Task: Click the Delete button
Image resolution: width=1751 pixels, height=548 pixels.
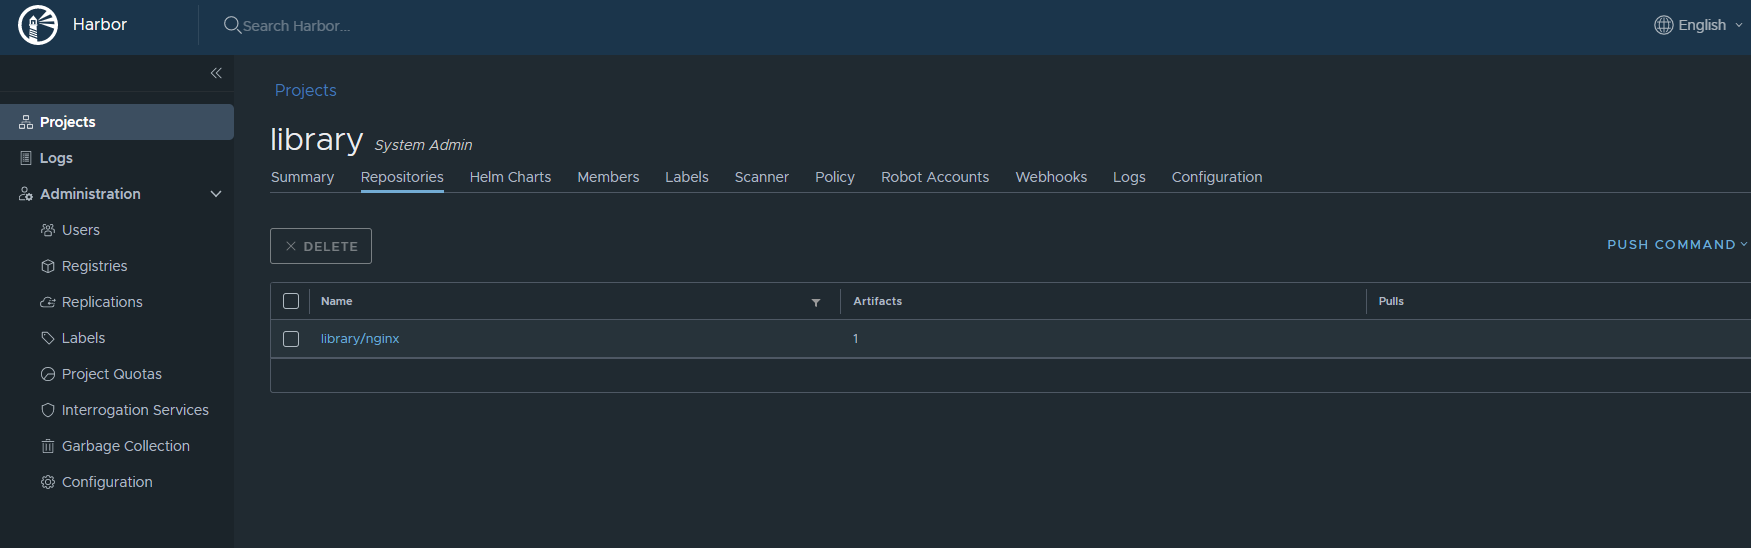Action: (321, 246)
